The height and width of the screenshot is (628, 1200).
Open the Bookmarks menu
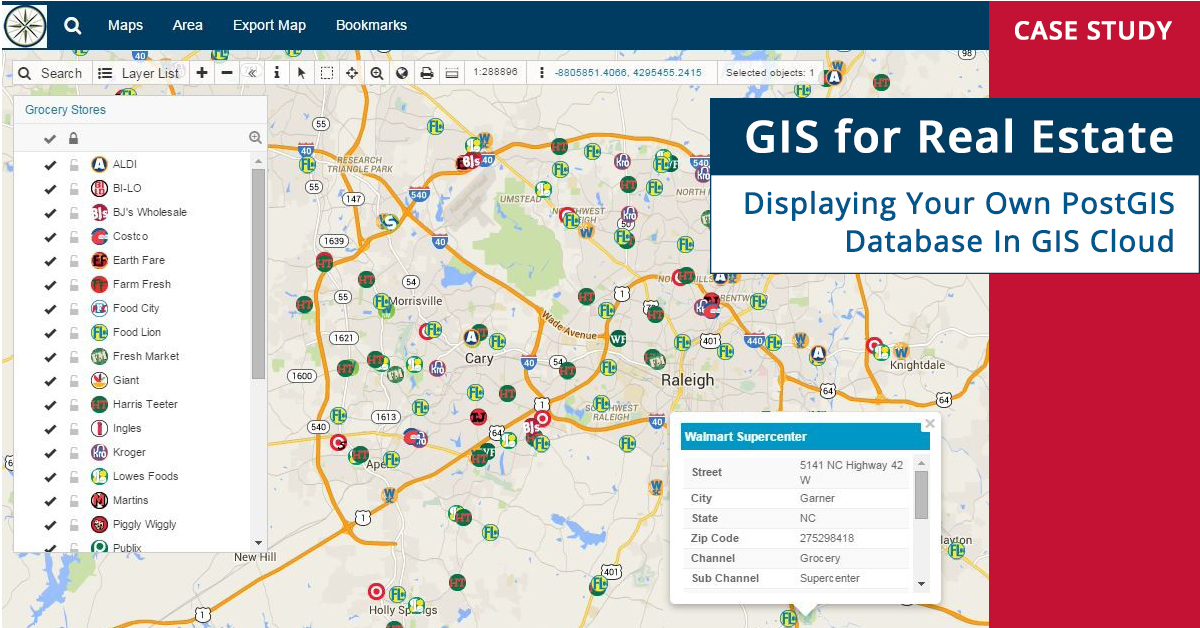click(x=371, y=26)
